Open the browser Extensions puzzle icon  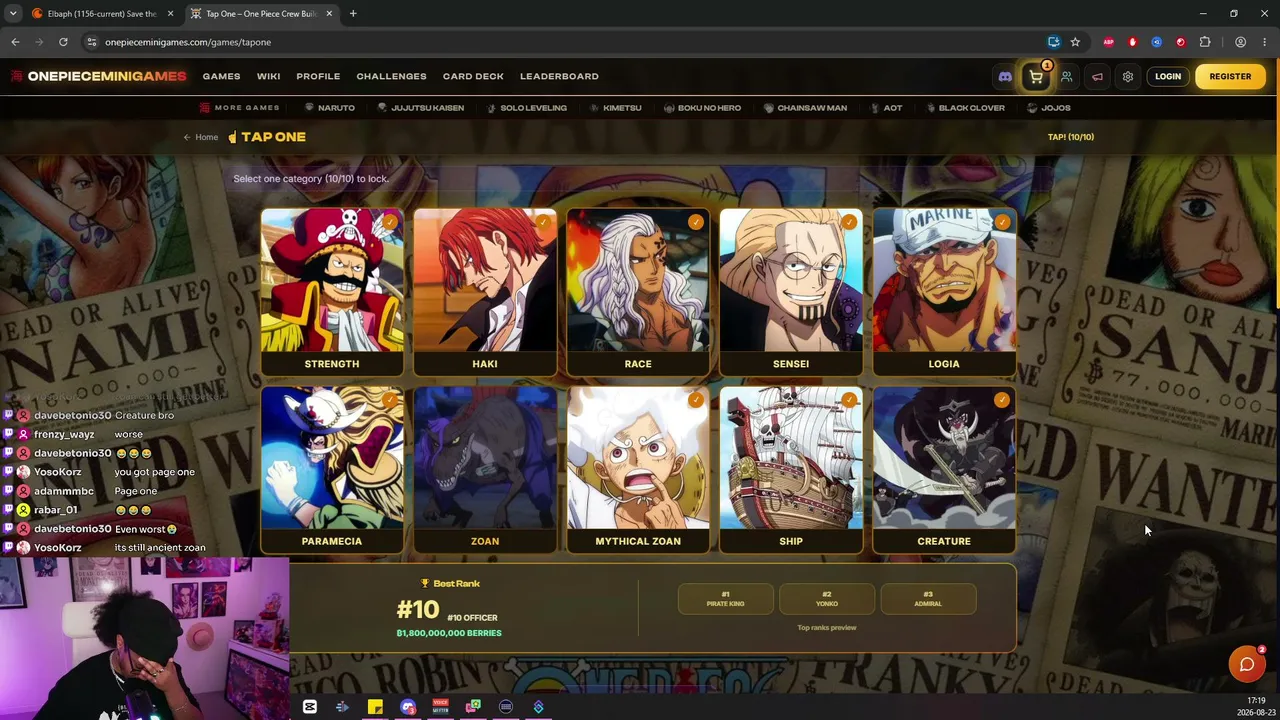(x=1205, y=42)
